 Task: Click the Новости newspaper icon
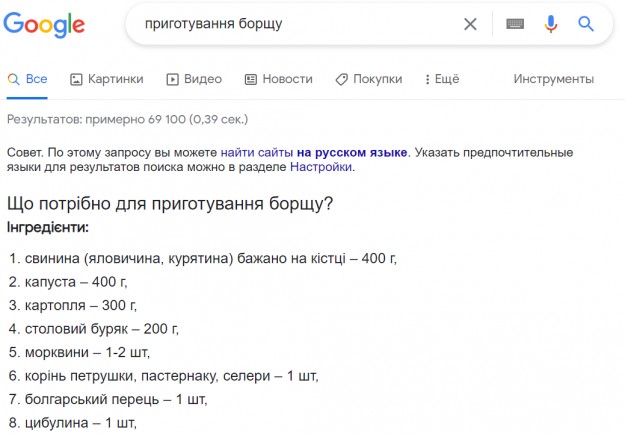251,79
